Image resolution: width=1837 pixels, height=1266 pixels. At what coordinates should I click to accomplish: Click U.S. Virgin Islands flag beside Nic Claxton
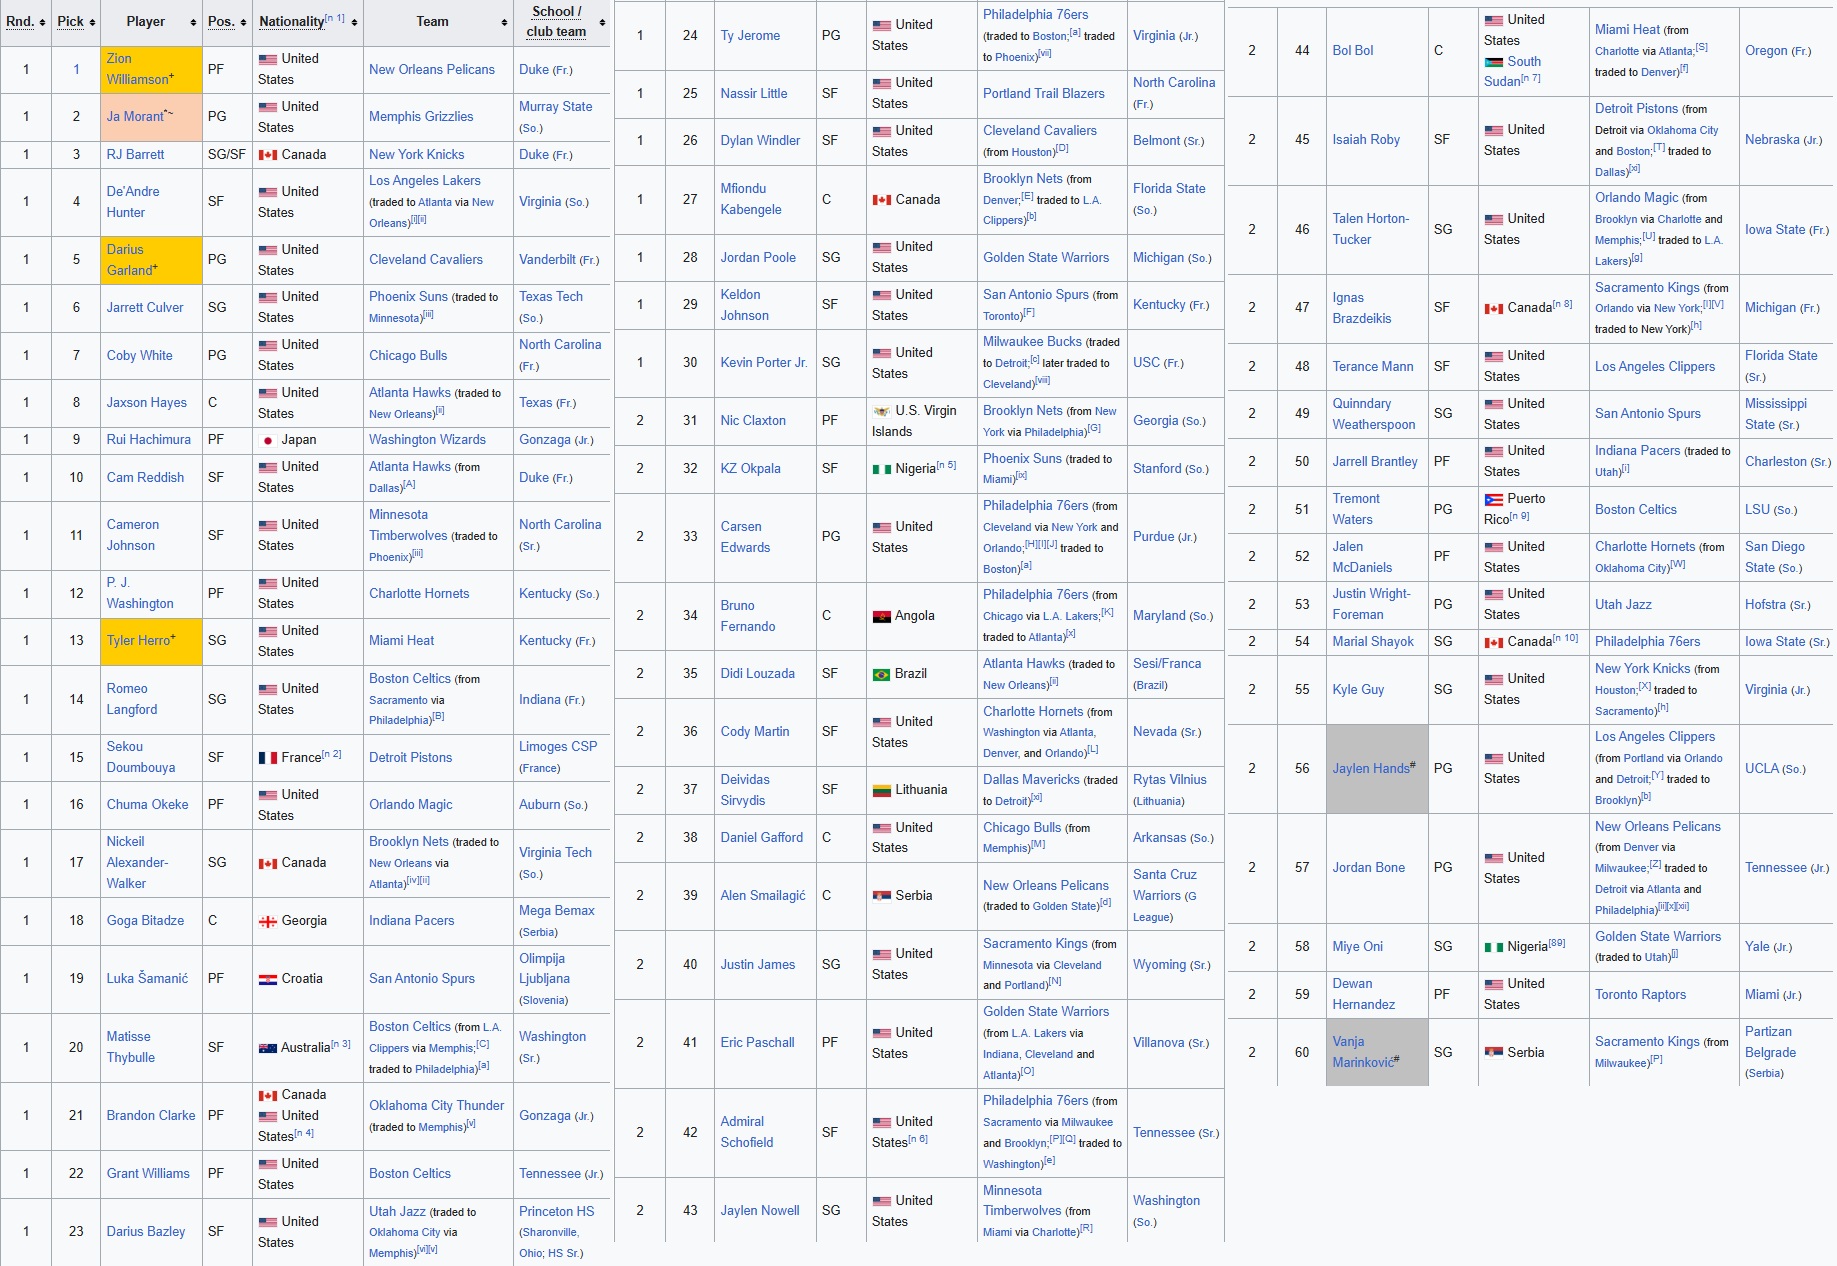[x=881, y=411]
